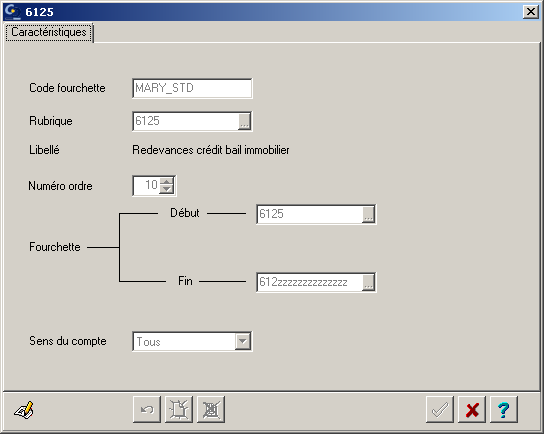Click the checkmark validate button

tap(440, 410)
